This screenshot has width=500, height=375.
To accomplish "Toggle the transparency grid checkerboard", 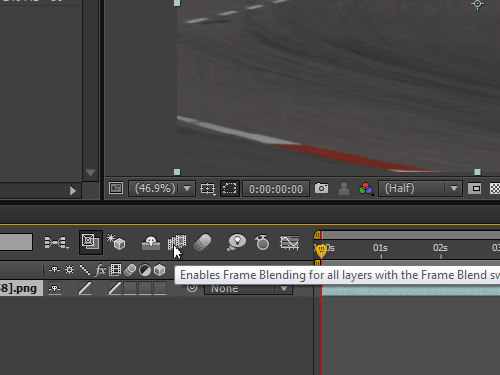I will (x=495, y=189).
